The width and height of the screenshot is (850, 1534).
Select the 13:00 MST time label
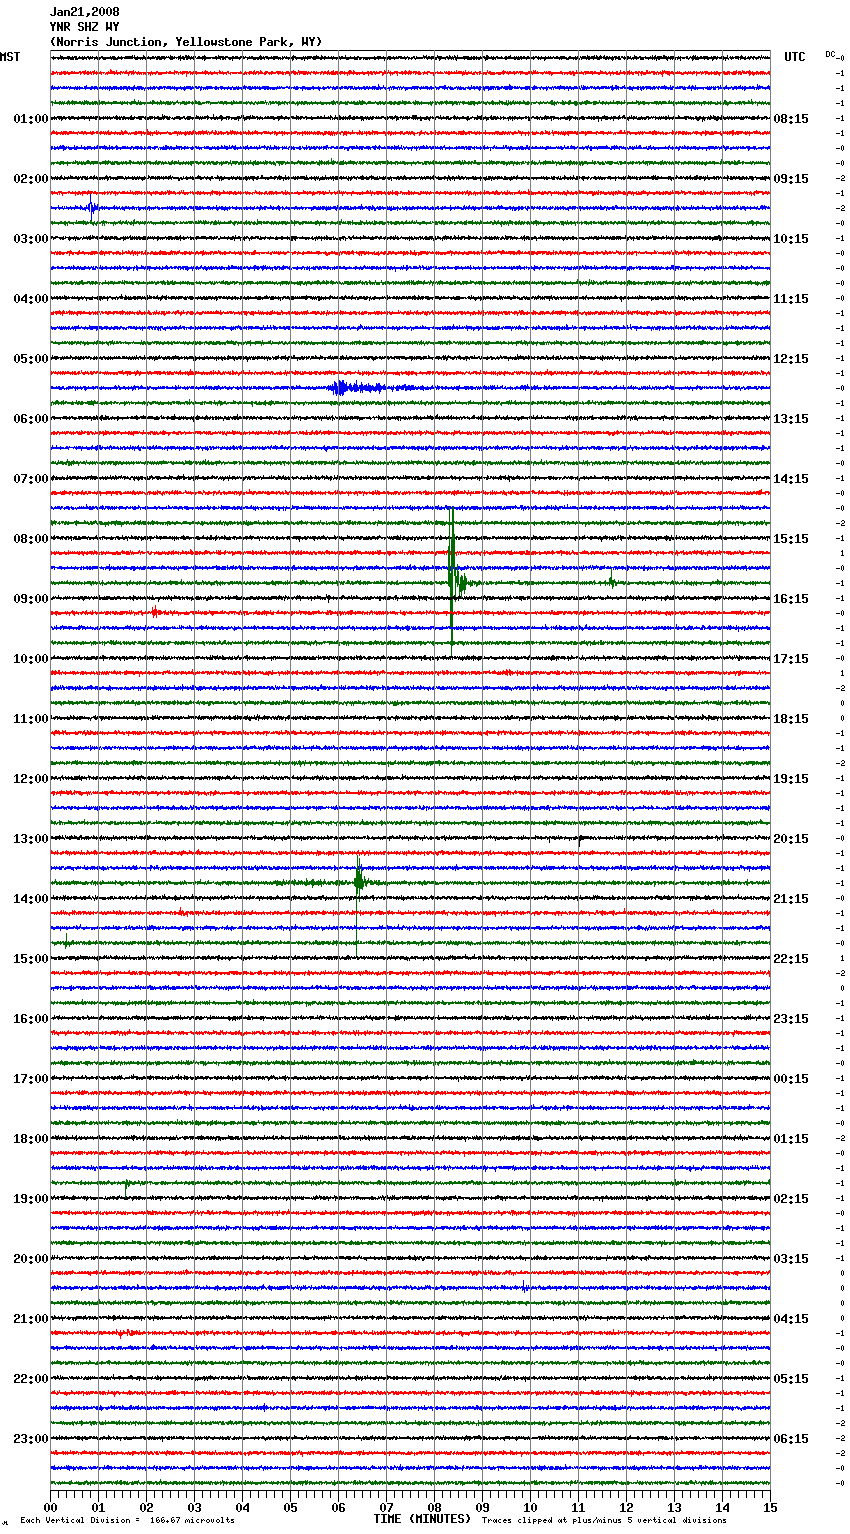point(31,839)
